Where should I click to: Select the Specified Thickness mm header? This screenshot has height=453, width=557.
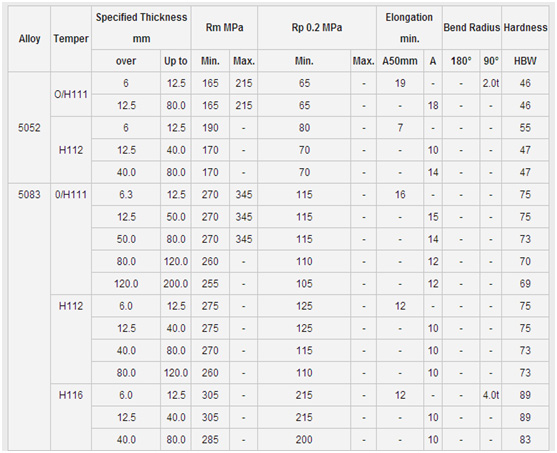coord(141,27)
